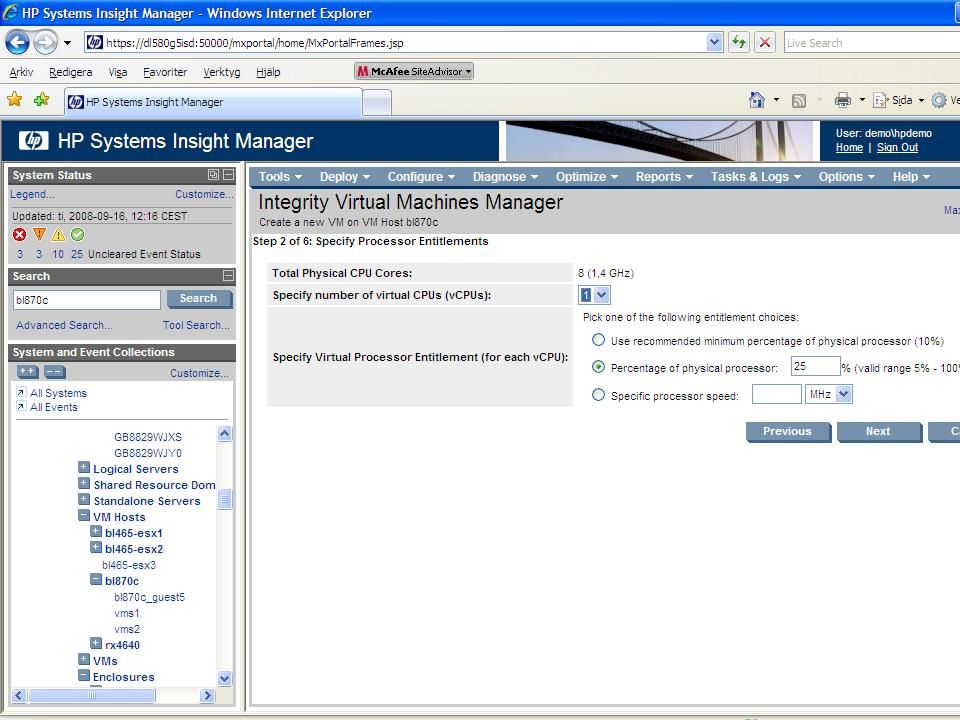Screen dimensions: 960x720
Task: Collapse all collections with -- button
Action: coord(54,372)
